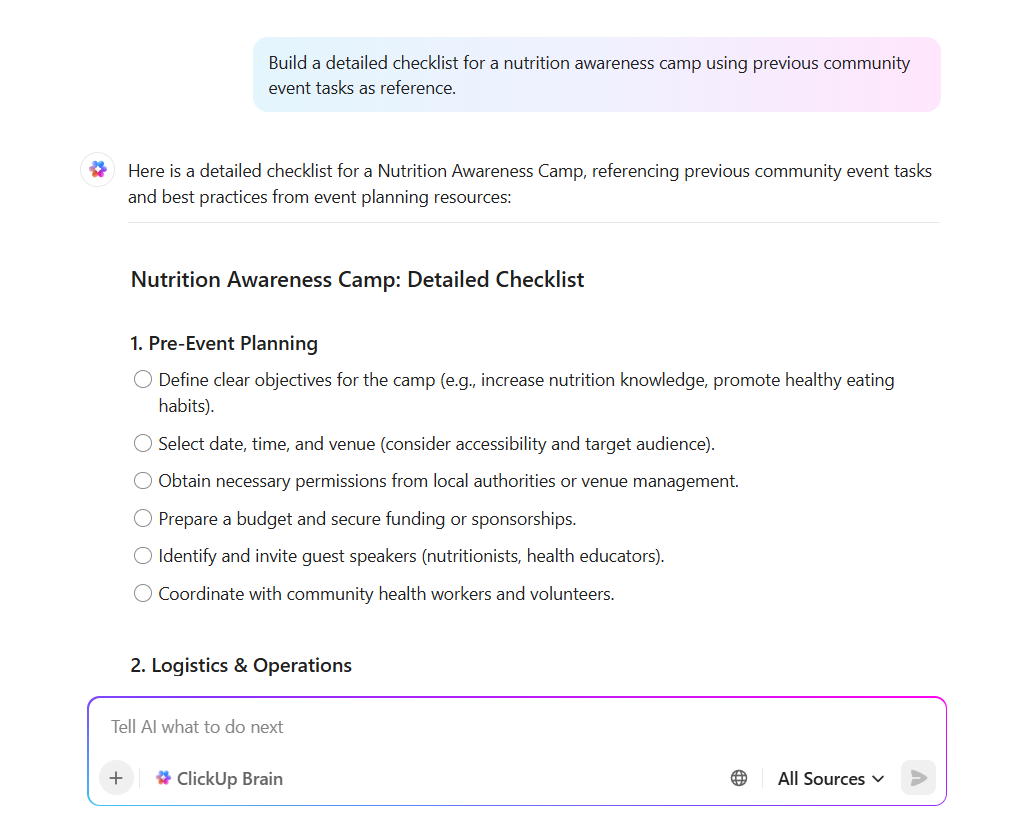
Task: Tick the "Prepare a budget" checklist circle
Action: [x=142, y=517]
